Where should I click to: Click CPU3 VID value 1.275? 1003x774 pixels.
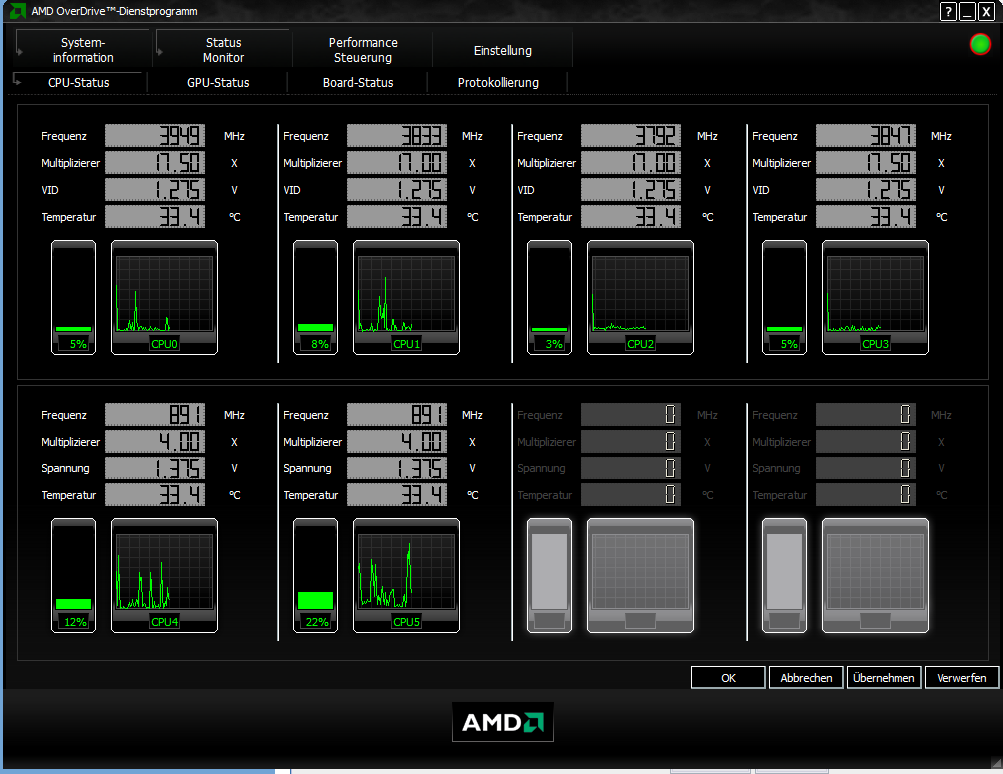click(x=866, y=189)
